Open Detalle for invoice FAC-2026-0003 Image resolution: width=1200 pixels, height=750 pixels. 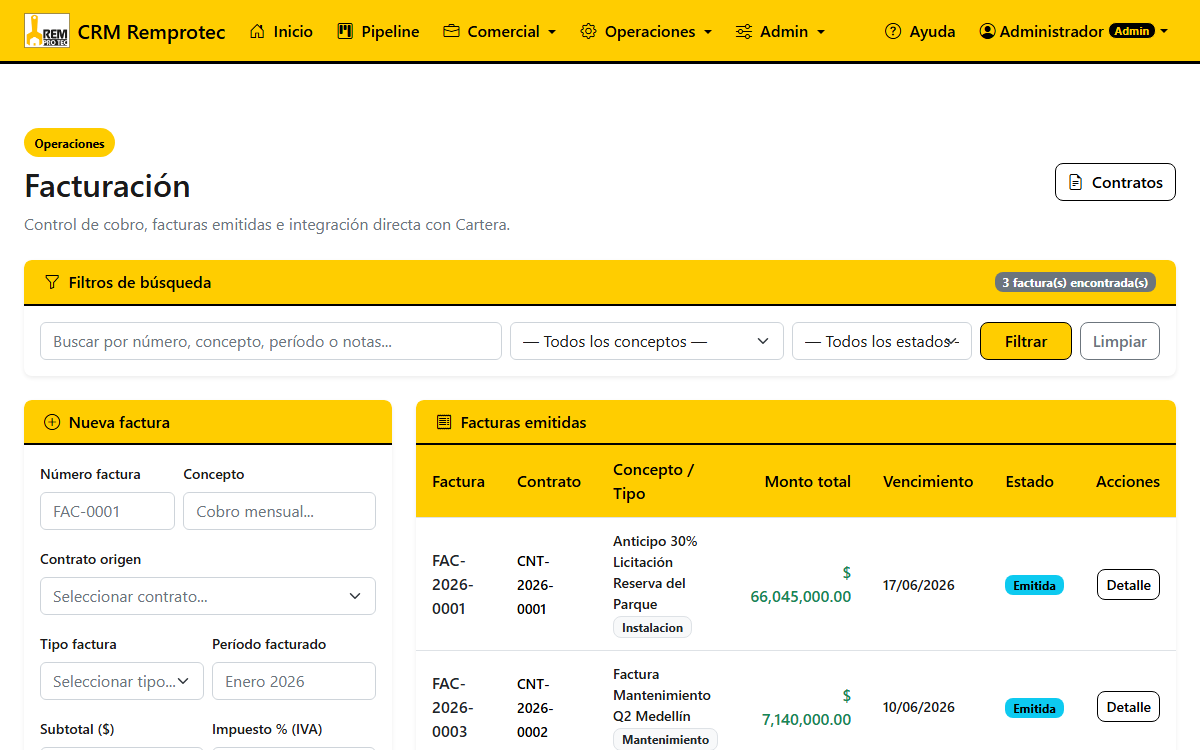[x=1128, y=707]
